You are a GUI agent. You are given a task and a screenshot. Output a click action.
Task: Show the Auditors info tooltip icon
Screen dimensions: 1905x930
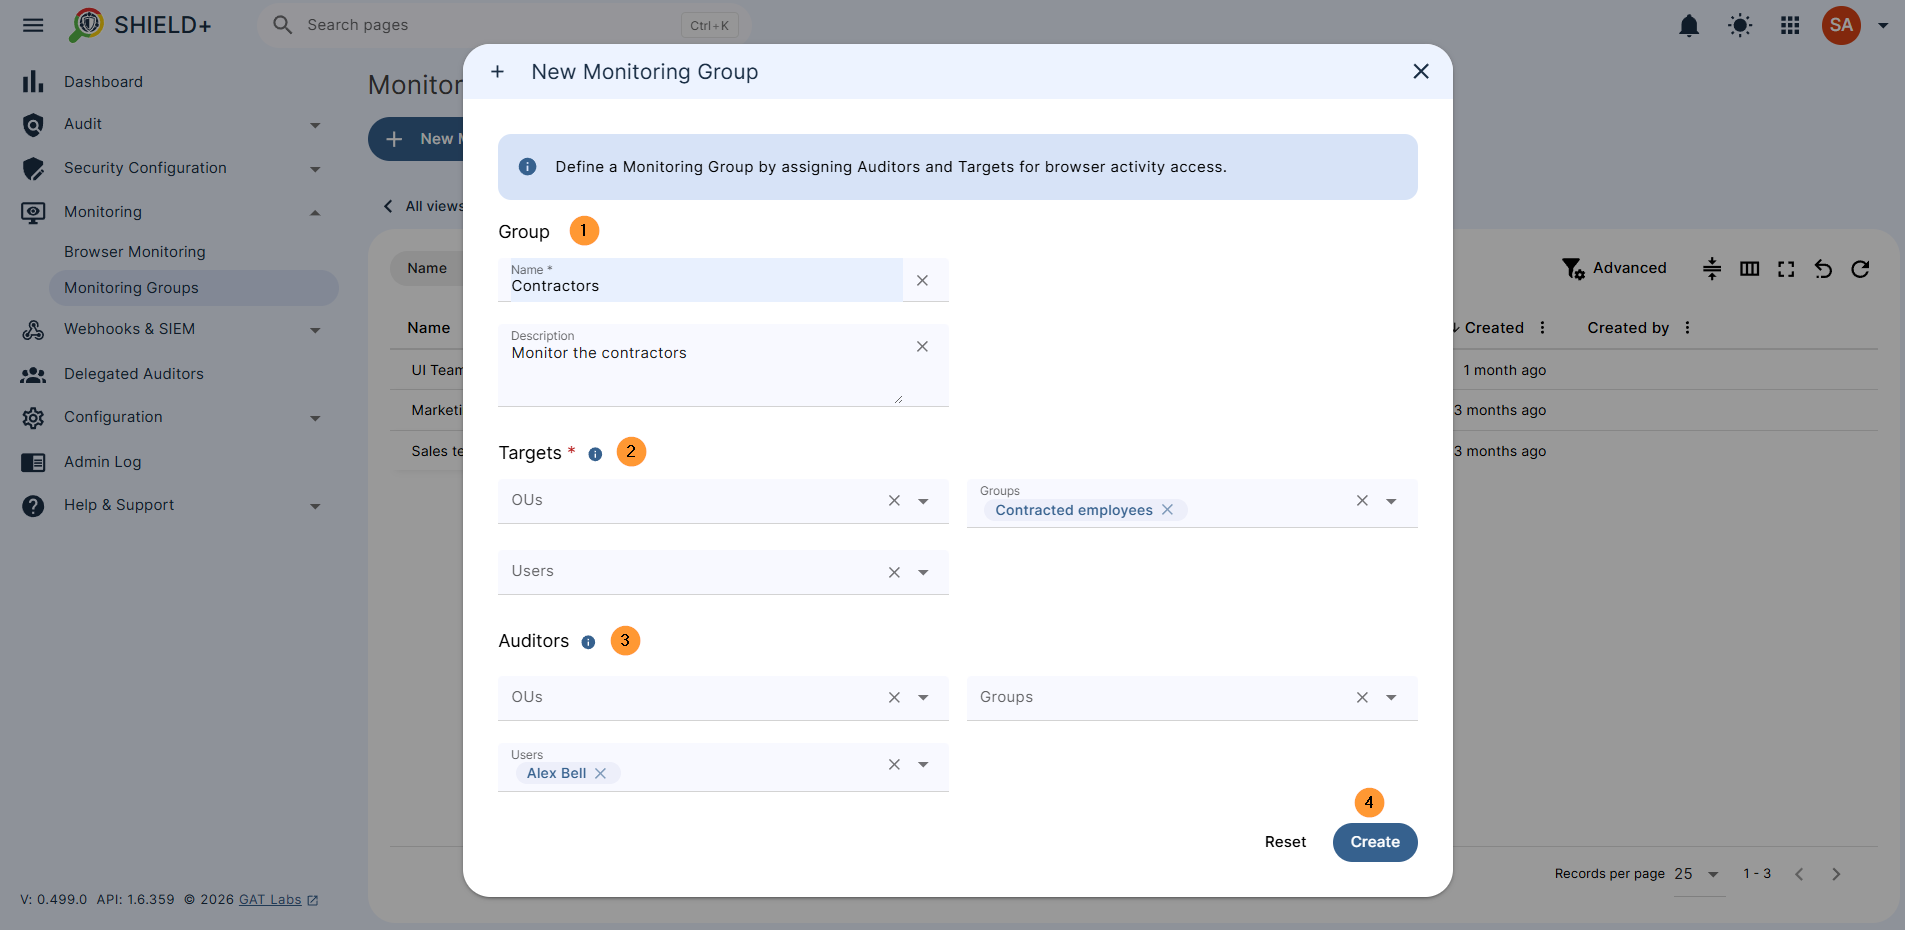588,642
